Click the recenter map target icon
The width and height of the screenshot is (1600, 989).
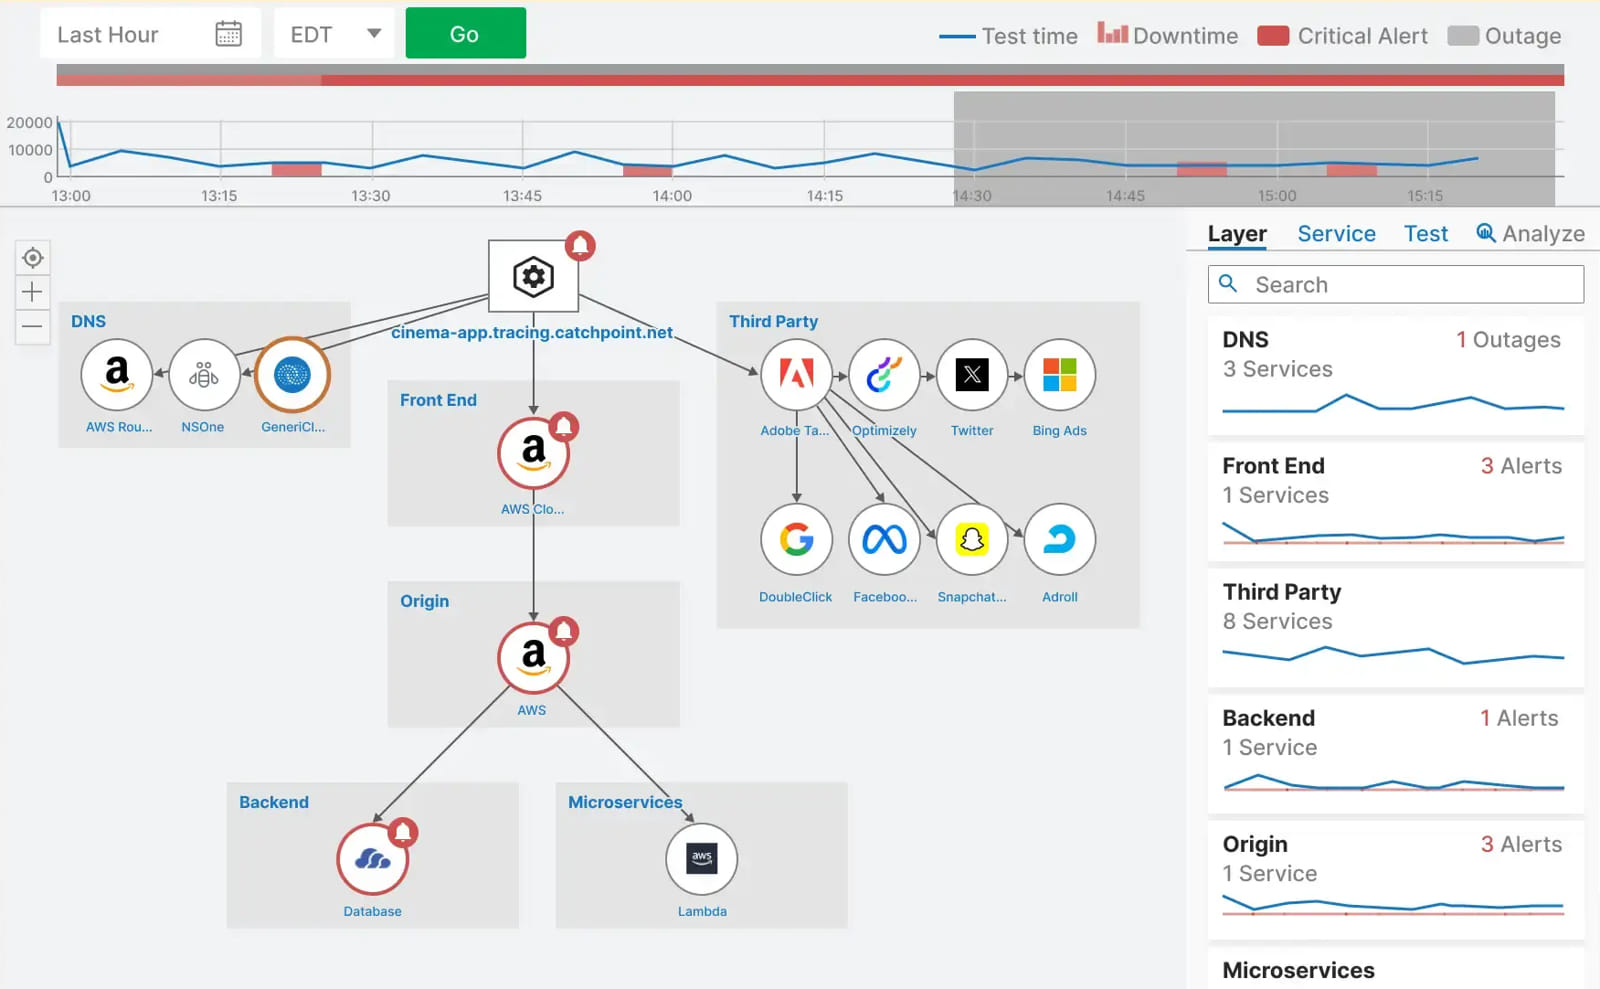click(32, 258)
